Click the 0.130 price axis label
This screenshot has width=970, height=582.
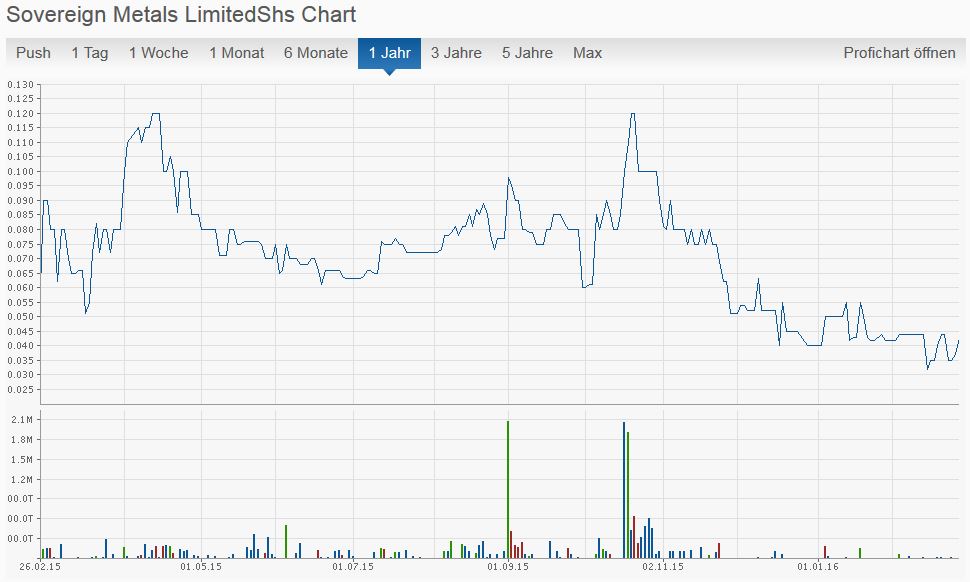(x=20, y=84)
